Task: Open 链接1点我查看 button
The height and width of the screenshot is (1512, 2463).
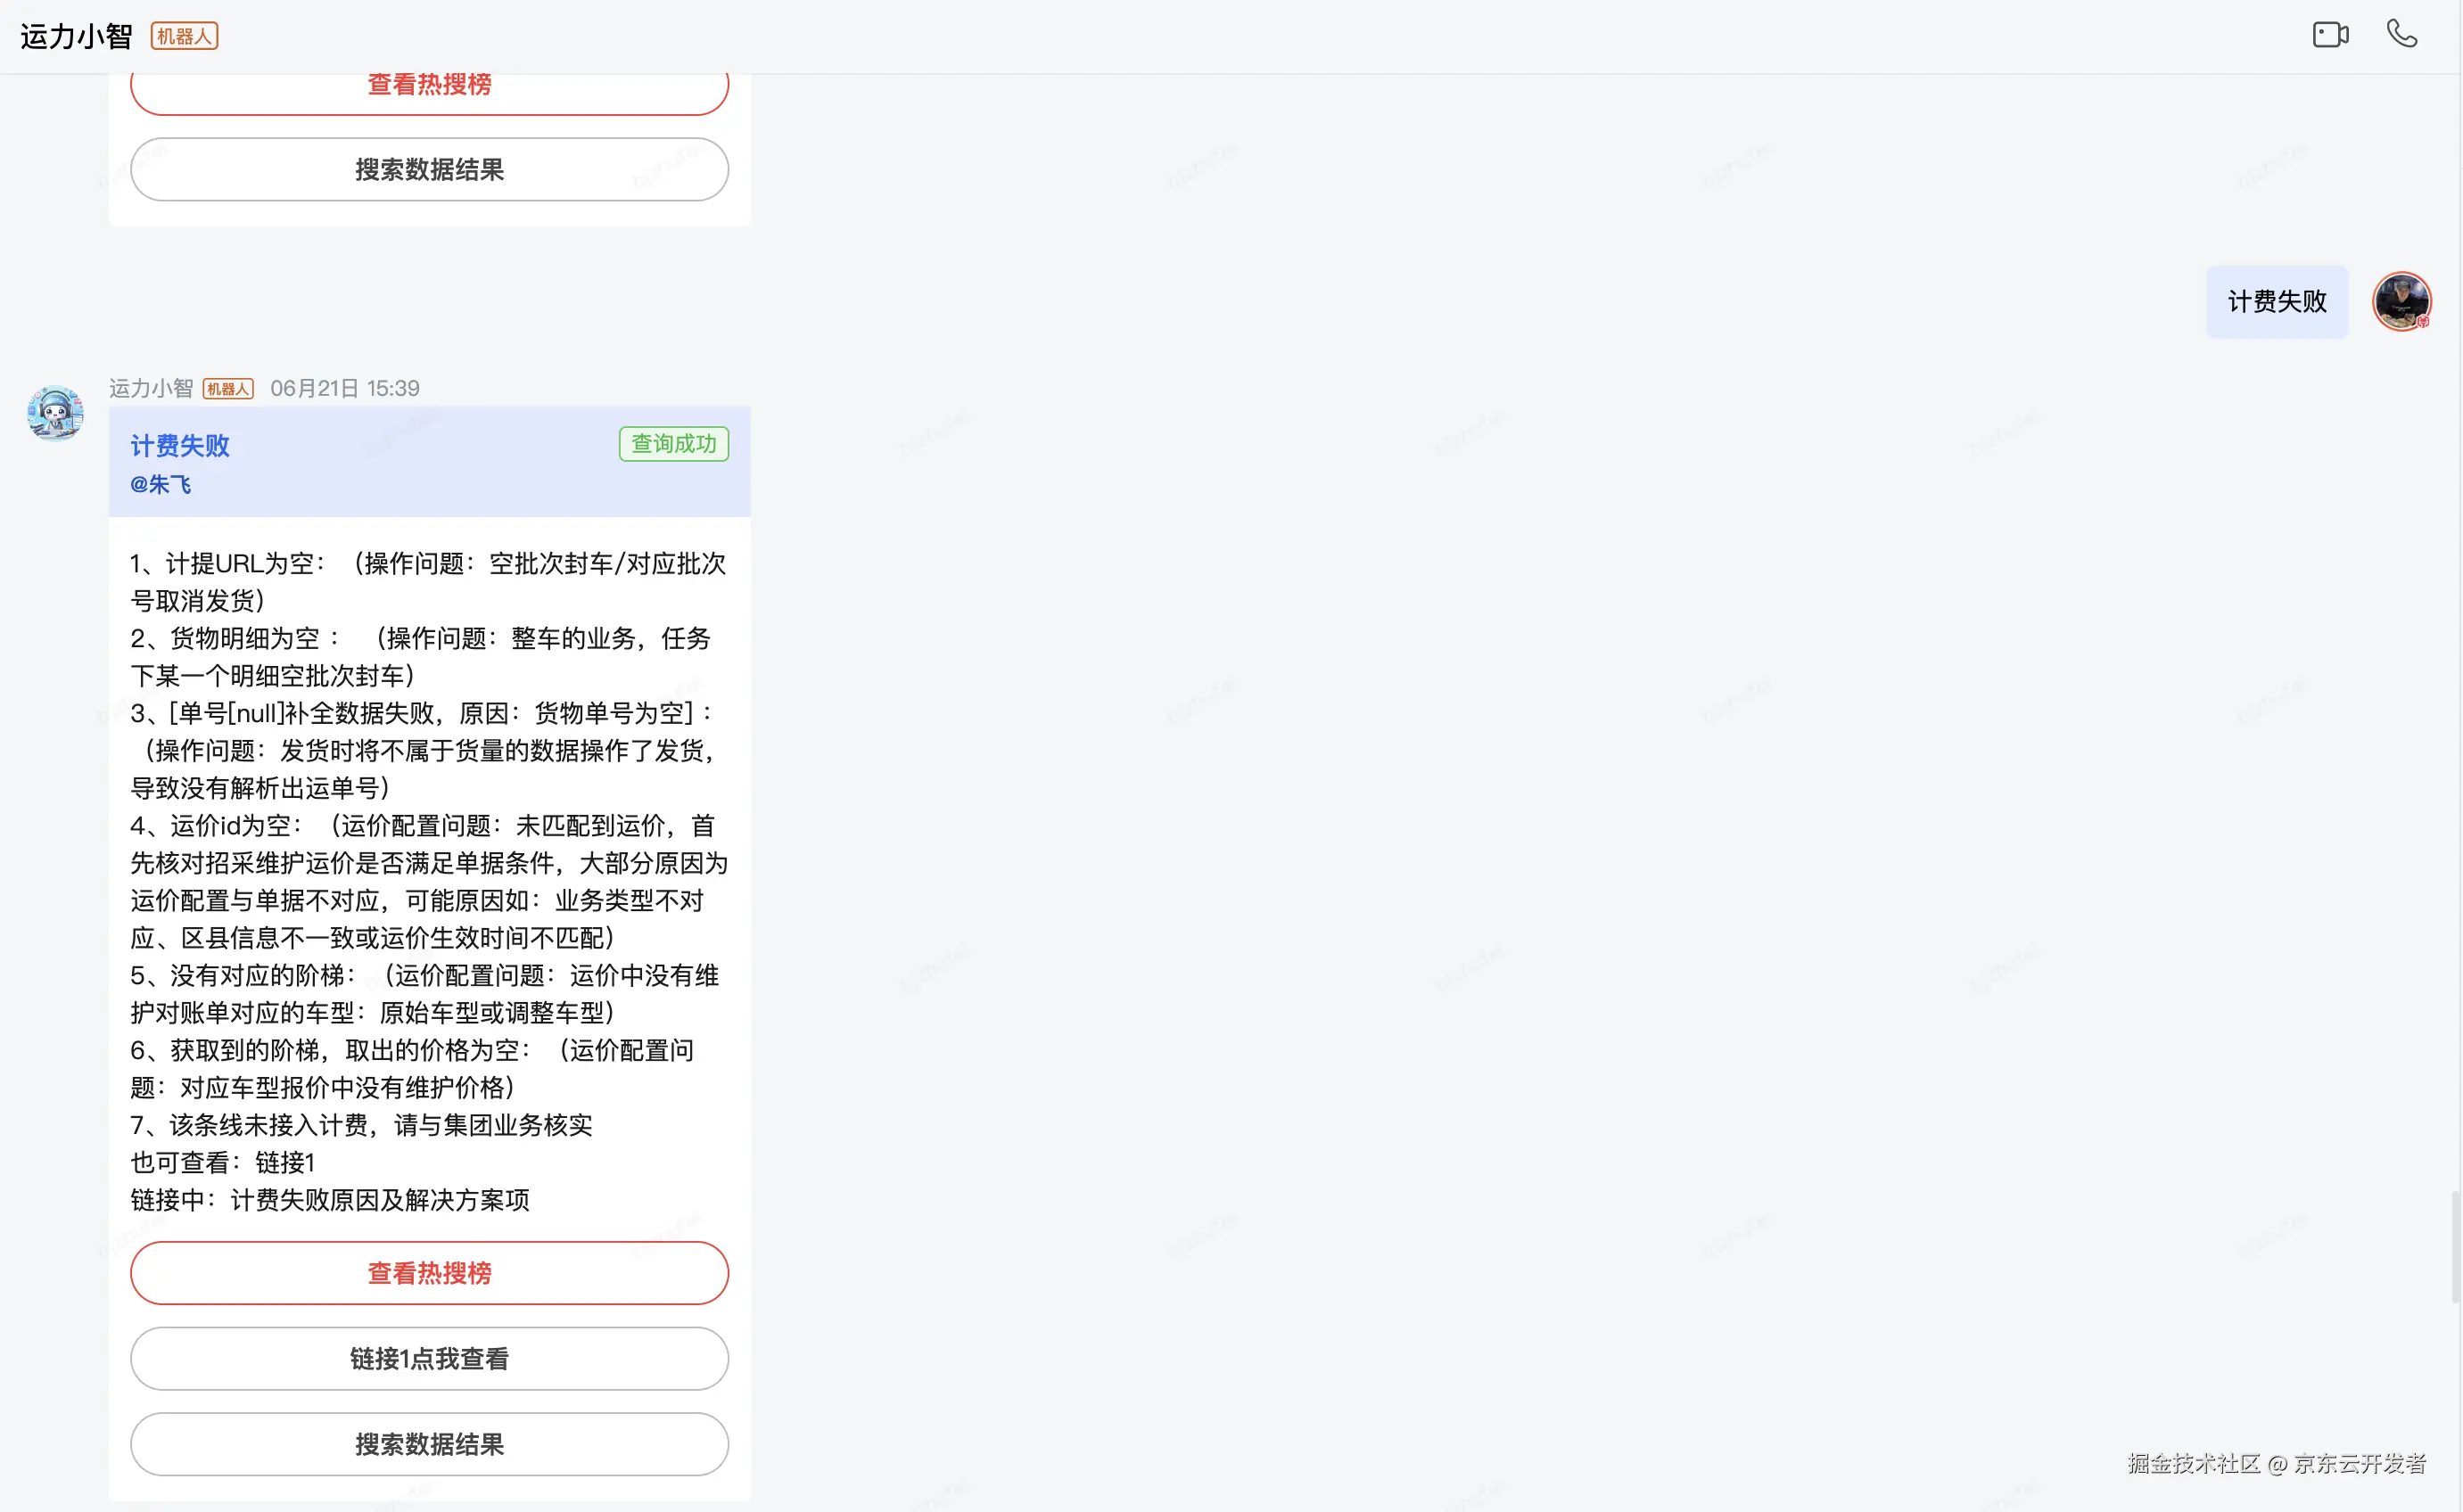Action: [429, 1358]
